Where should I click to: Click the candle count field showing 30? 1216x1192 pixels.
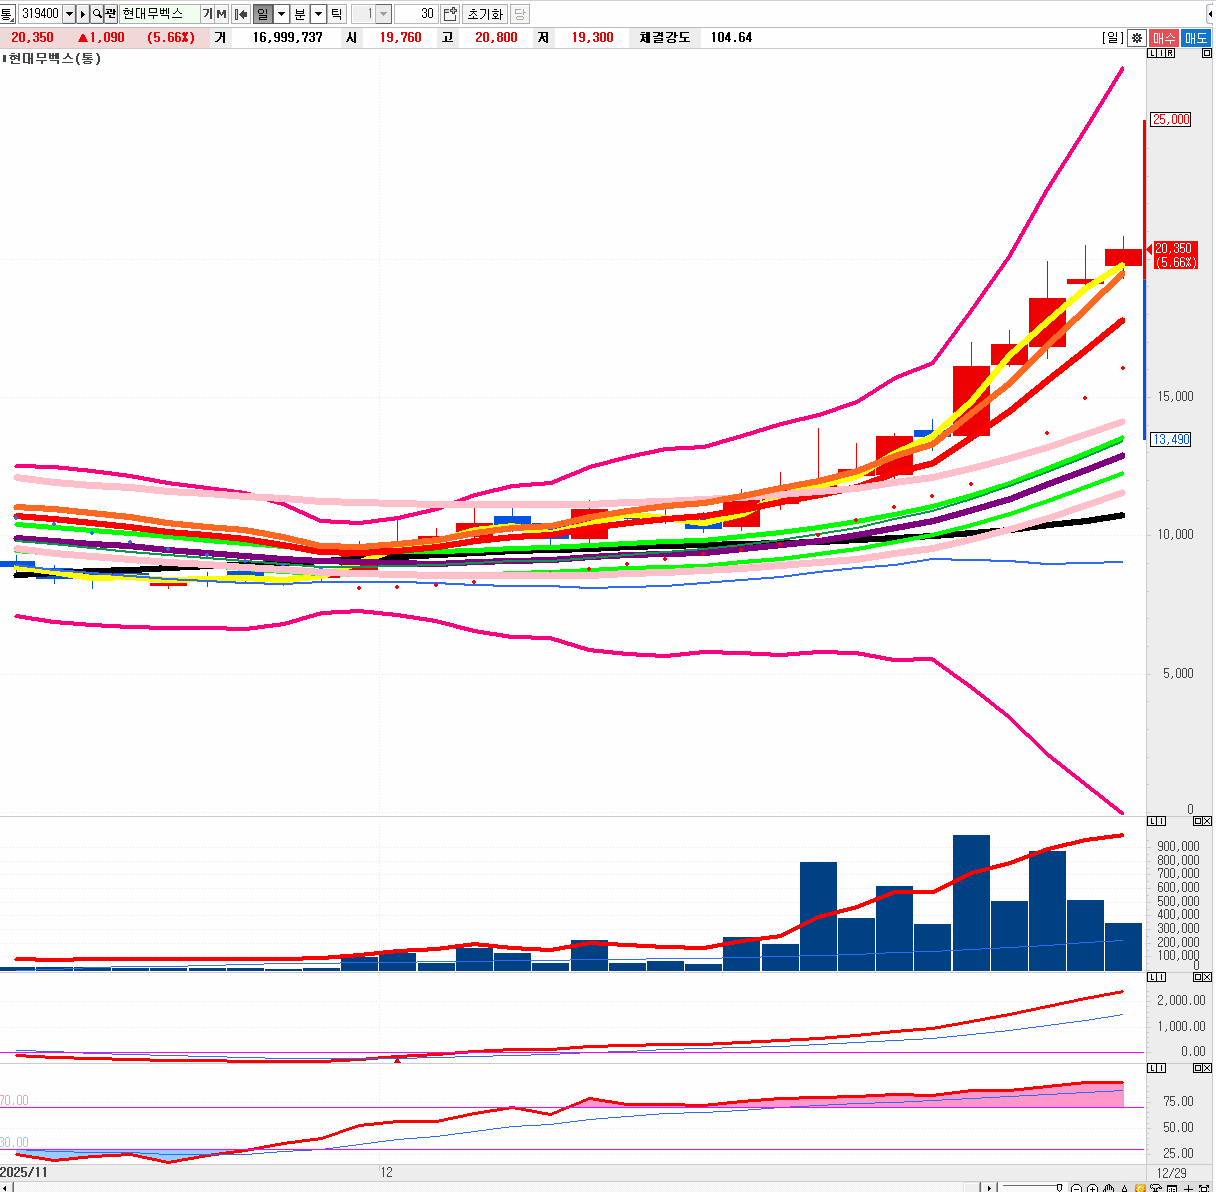[416, 14]
